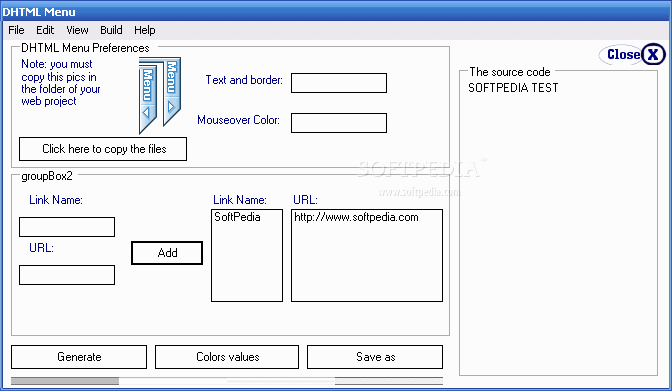The height and width of the screenshot is (391, 672).
Task: Click the Close label at top right
Action: tap(624, 54)
